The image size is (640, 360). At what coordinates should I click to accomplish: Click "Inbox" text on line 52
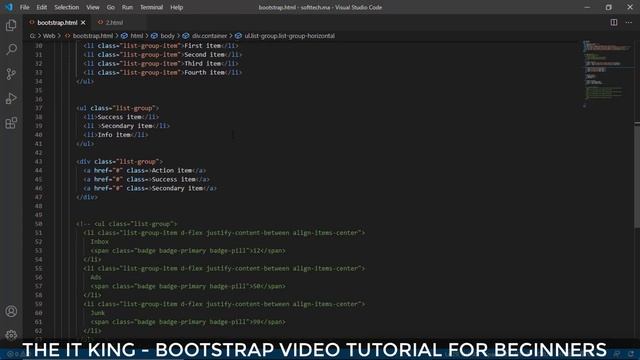100,242
